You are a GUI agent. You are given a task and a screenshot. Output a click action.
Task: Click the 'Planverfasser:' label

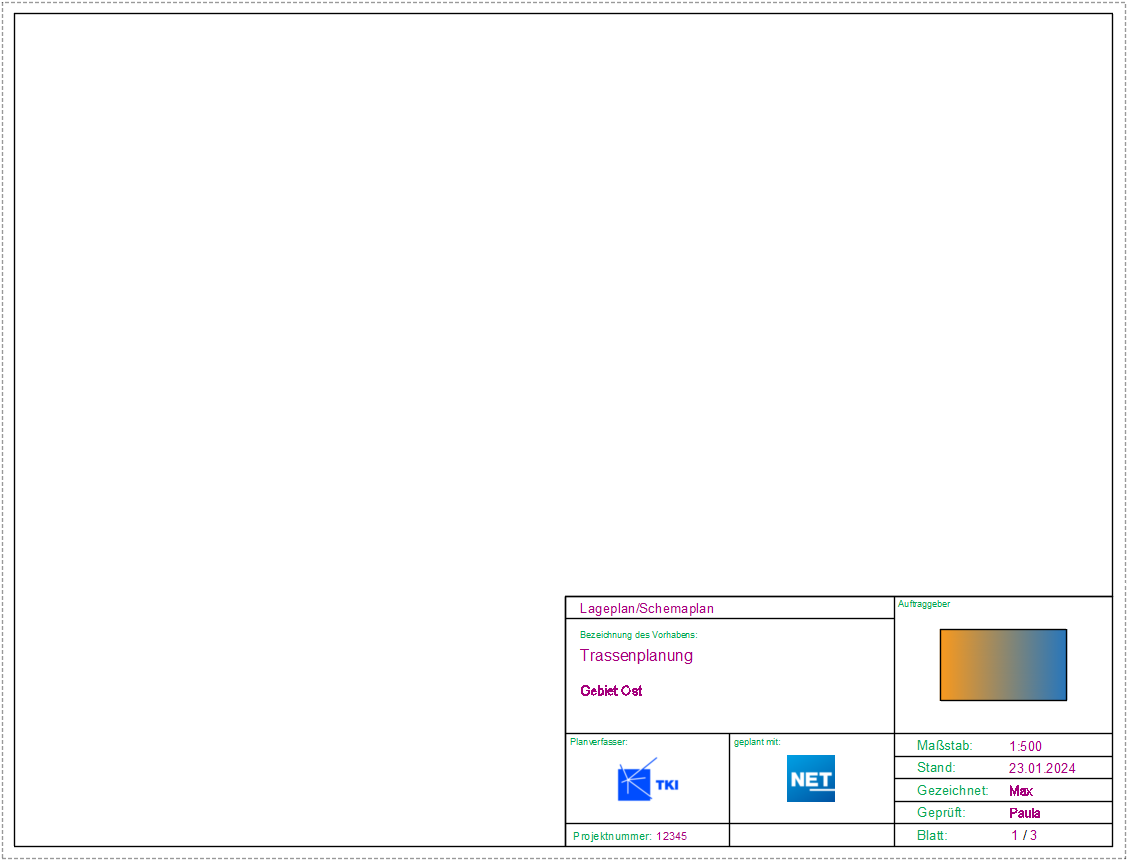click(x=598, y=742)
